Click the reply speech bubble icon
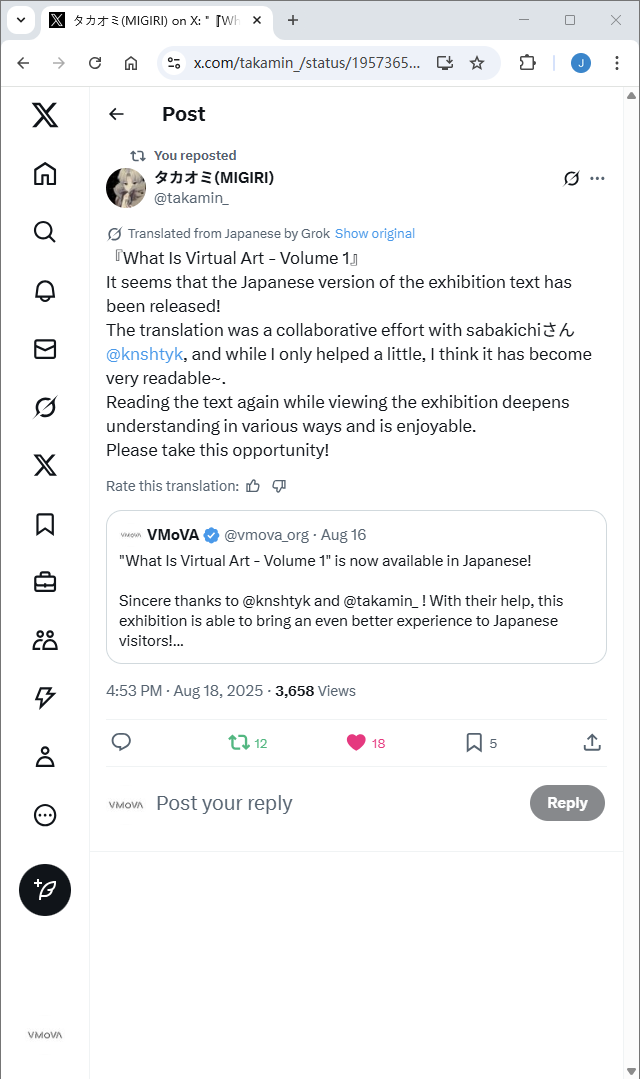 coord(121,742)
